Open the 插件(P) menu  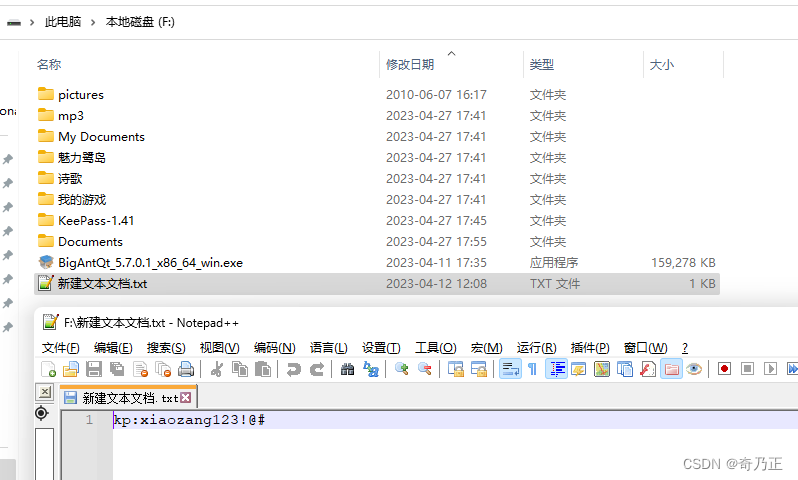[590, 348]
